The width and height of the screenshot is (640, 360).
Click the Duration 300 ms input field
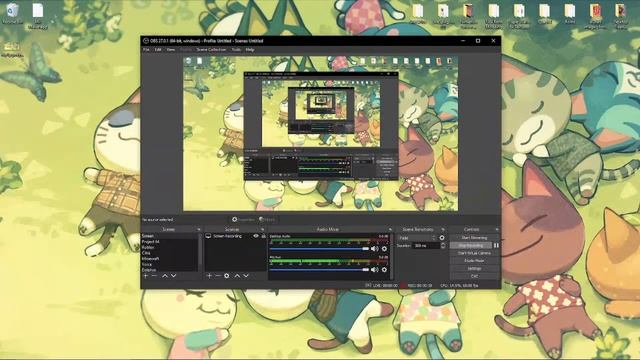pyautogui.click(x=426, y=245)
